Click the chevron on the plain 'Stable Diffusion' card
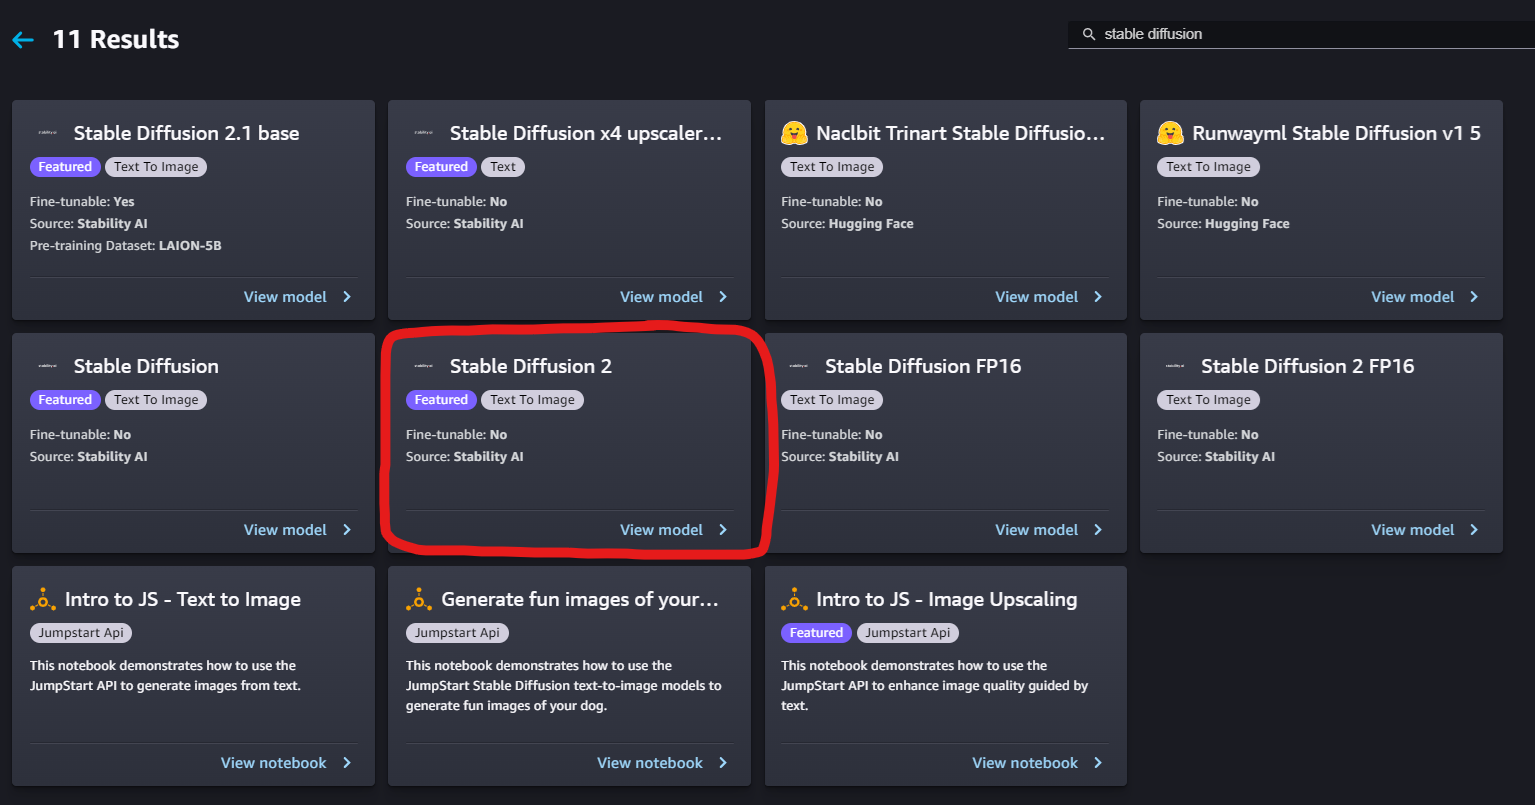1535x805 pixels. (347, 530)
